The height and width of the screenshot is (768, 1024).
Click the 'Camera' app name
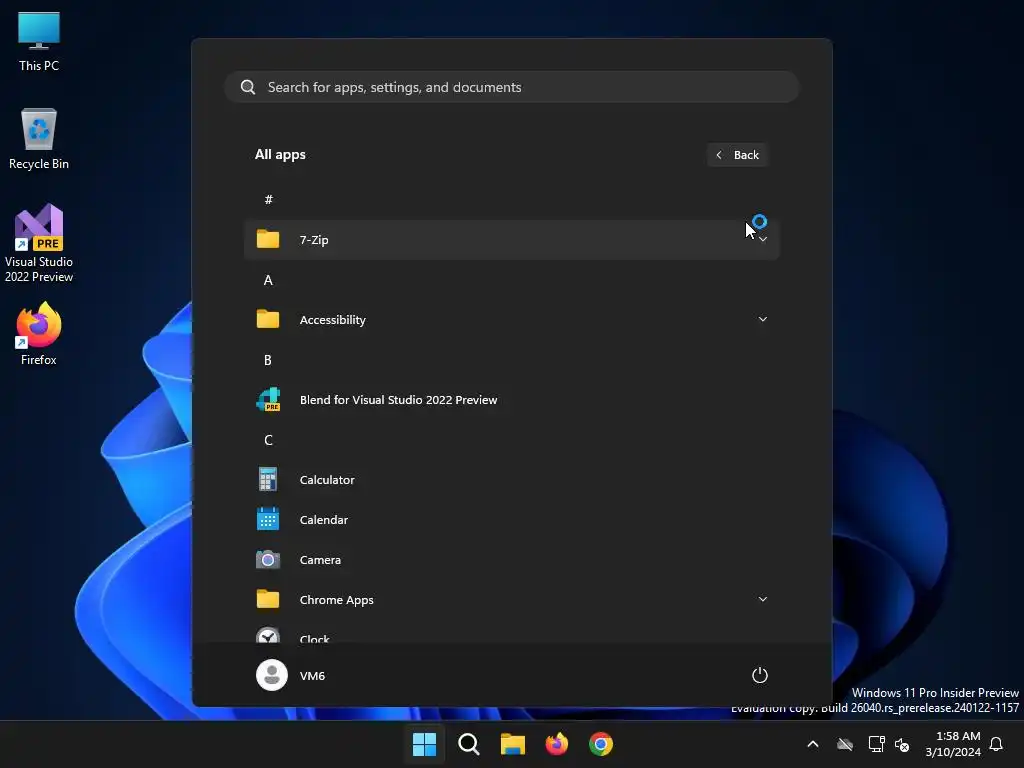pyautogui.click(x=320, y=560)
